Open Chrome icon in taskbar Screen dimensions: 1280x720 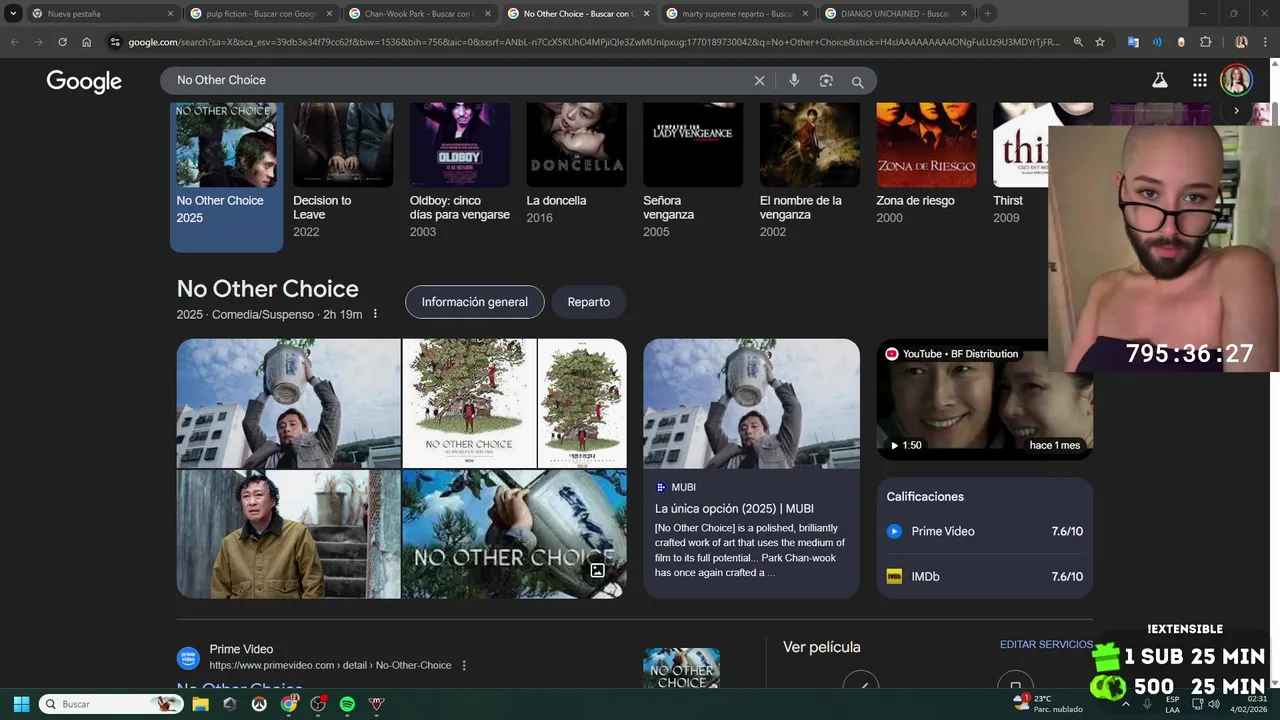coord(289,704)
